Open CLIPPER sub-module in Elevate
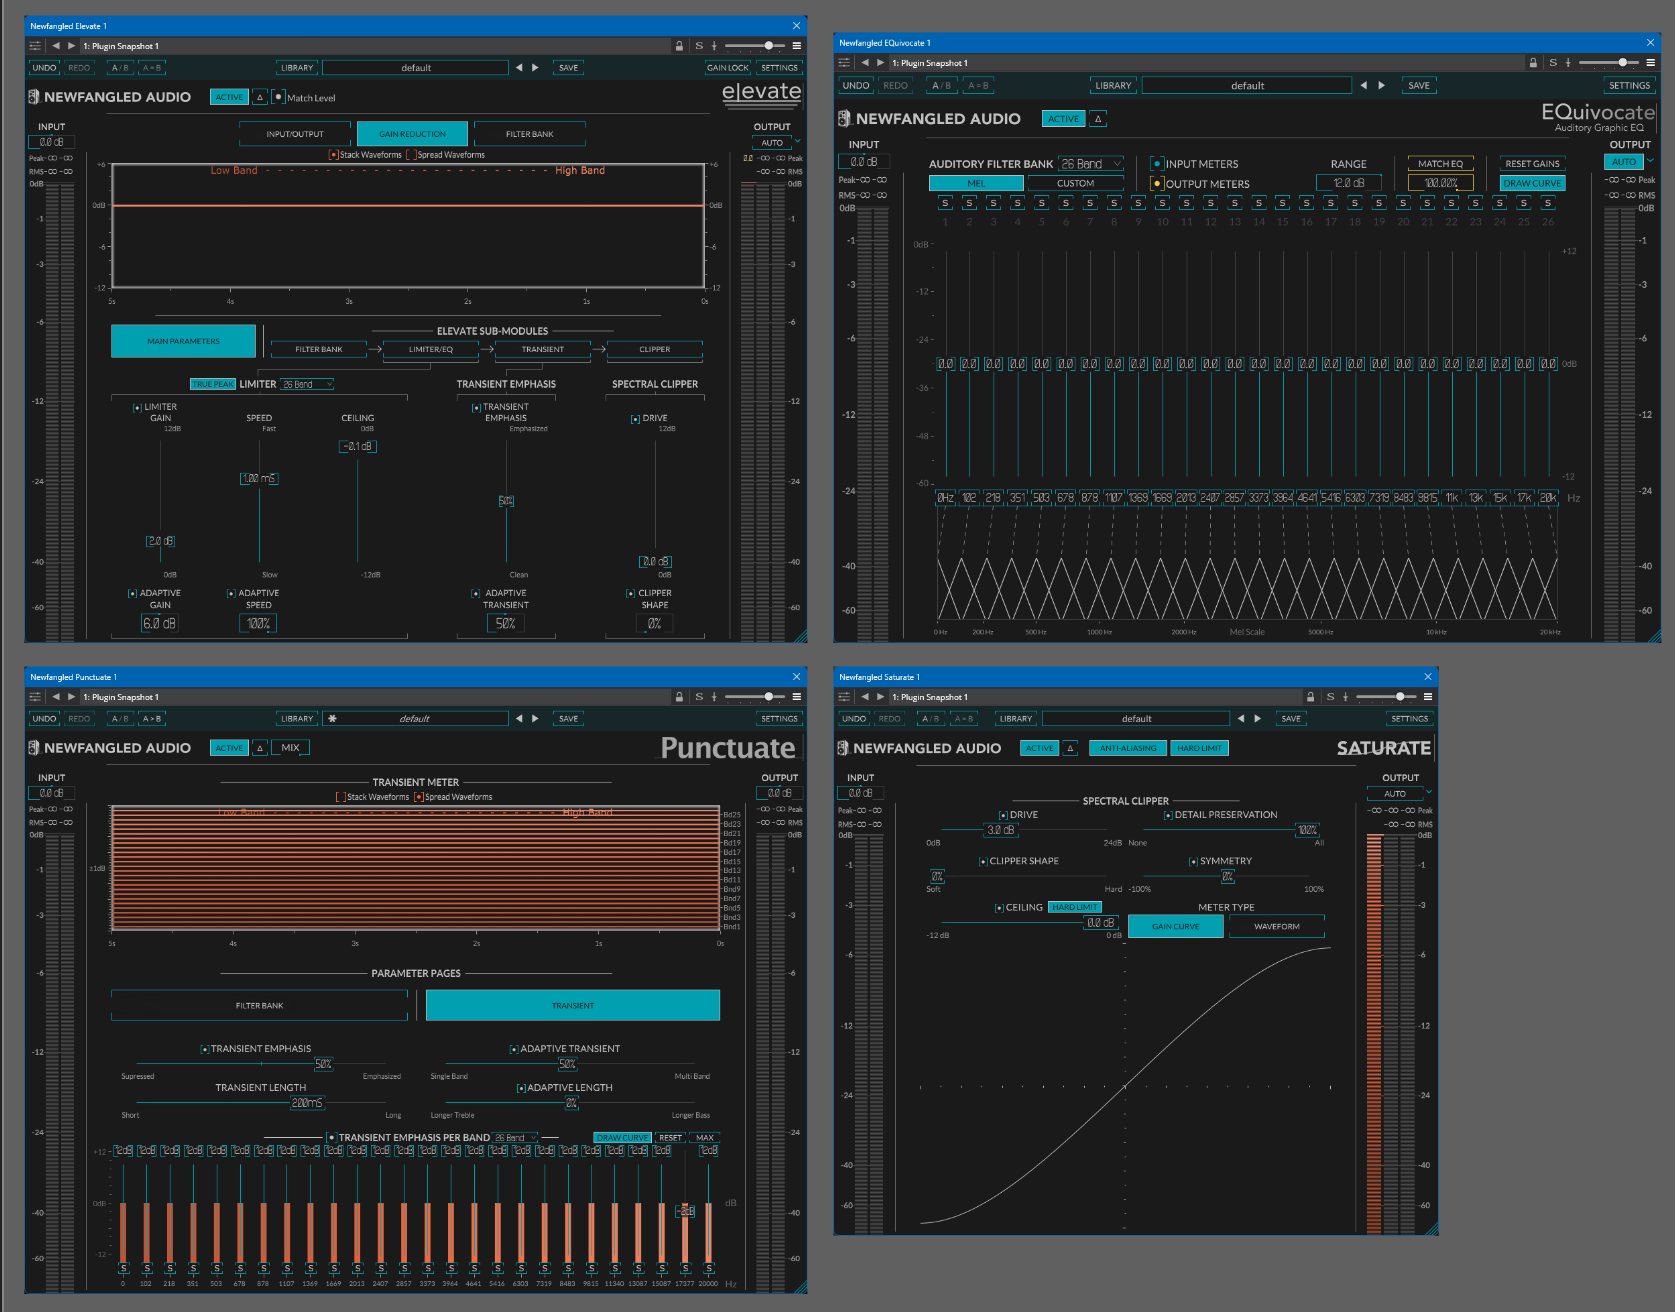1675x1312 pixels. 655,349
